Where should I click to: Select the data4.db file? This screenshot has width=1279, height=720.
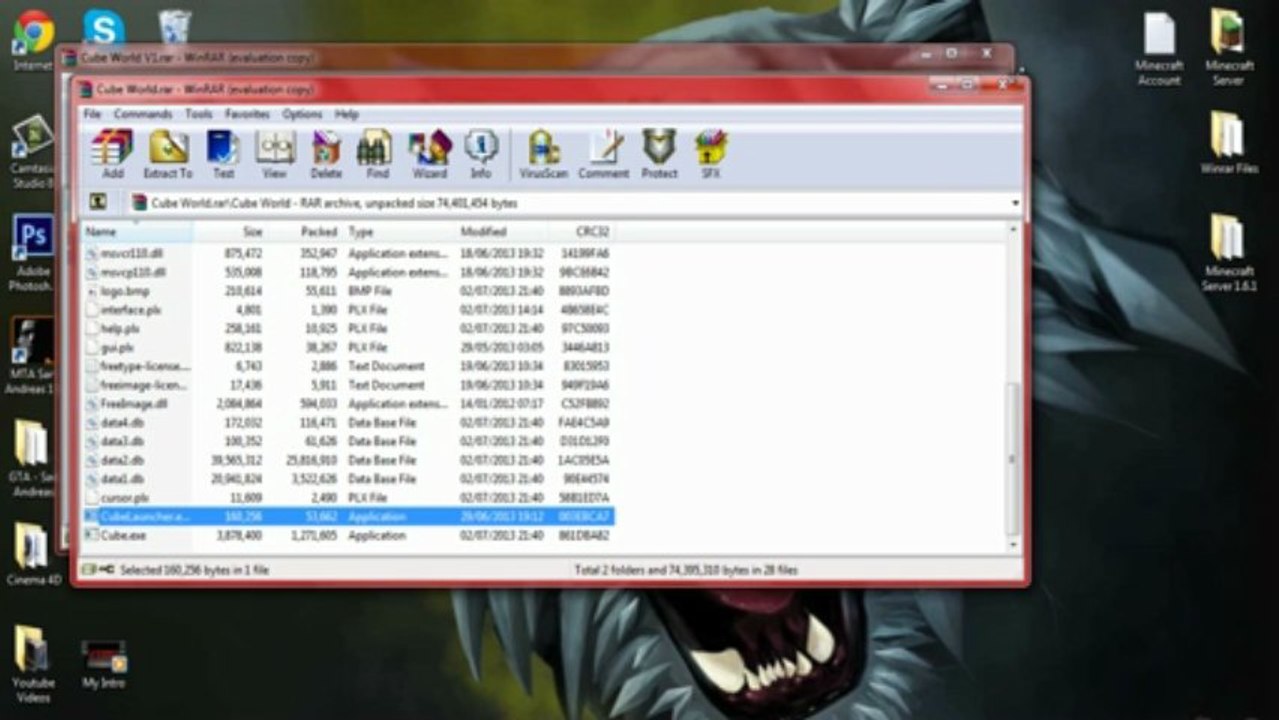coord(348,423)
